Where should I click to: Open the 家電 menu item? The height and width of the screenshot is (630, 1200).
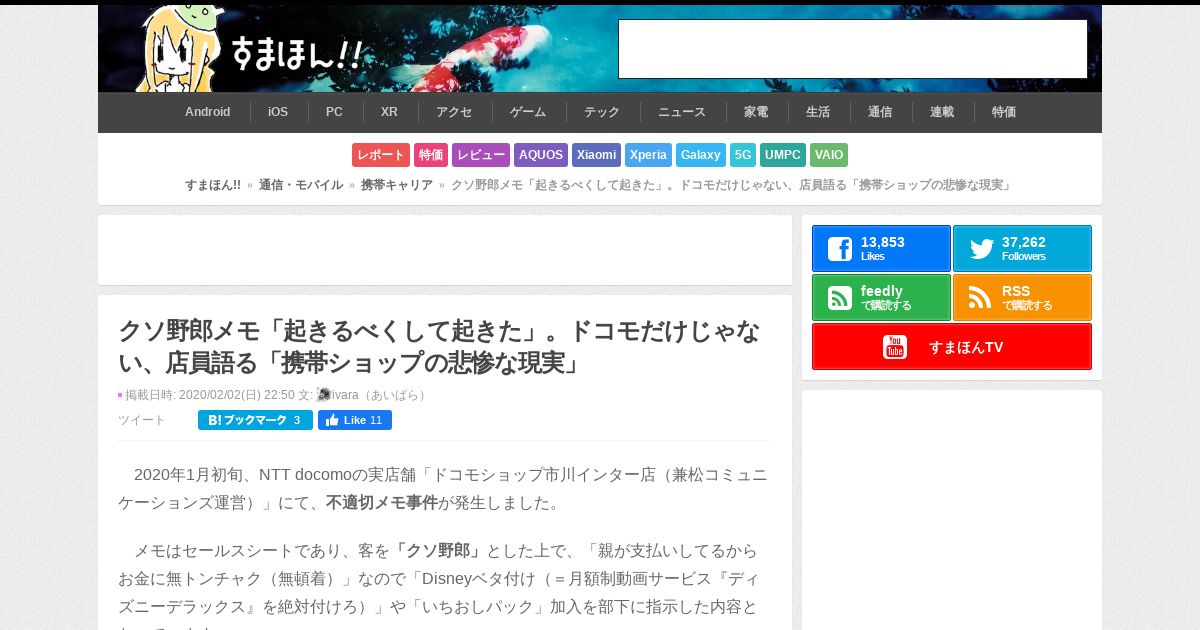coord(756,112)
